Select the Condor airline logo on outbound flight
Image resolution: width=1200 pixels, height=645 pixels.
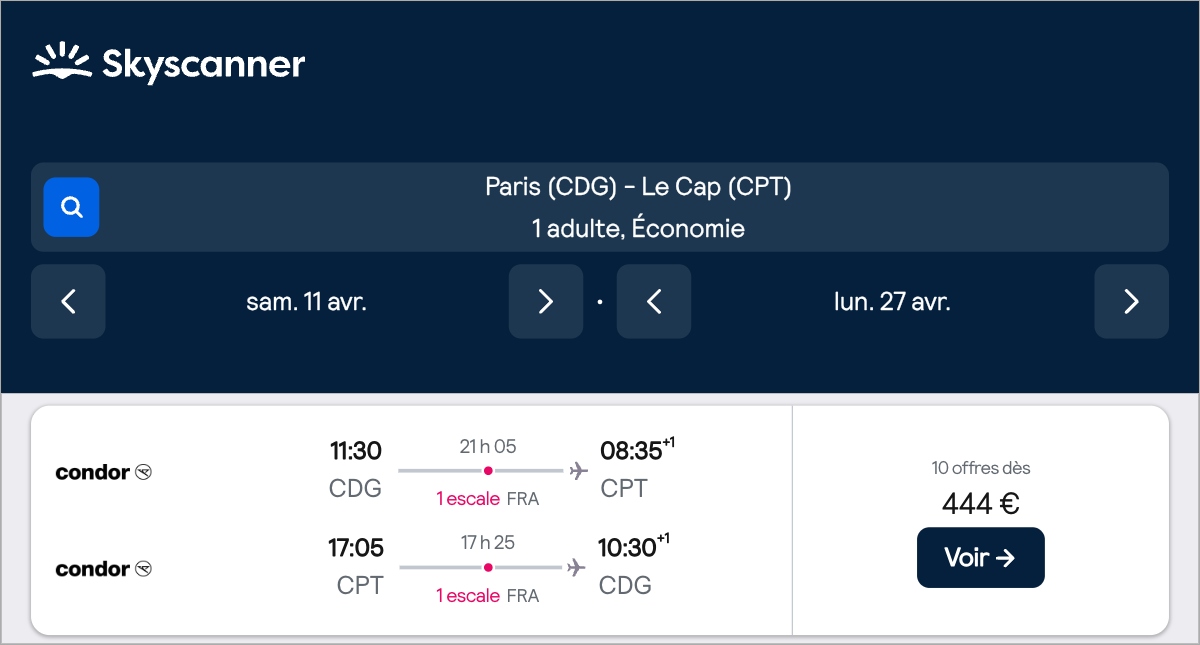pyautogui.click(x=103, y=471)
